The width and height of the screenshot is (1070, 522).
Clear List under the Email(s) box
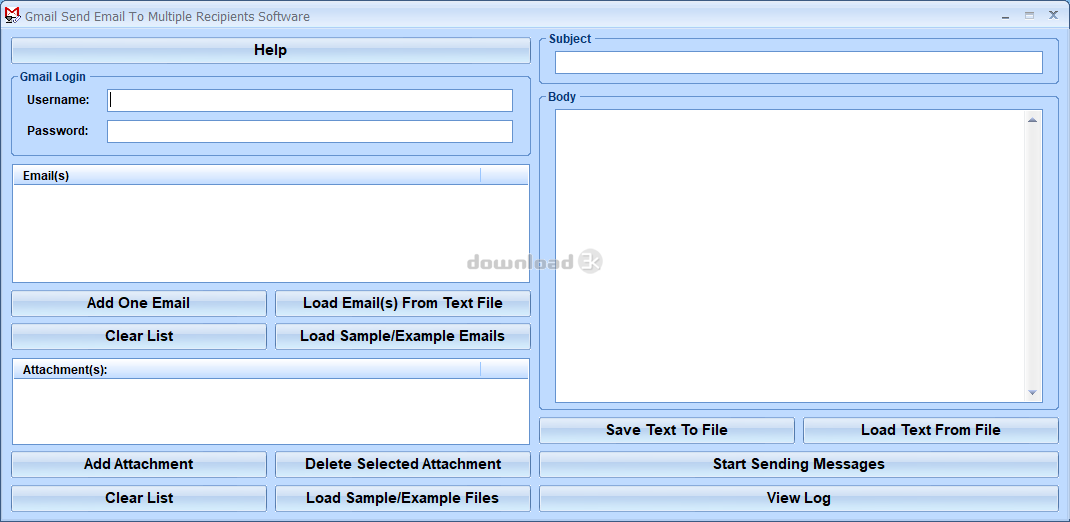[139, 336]
